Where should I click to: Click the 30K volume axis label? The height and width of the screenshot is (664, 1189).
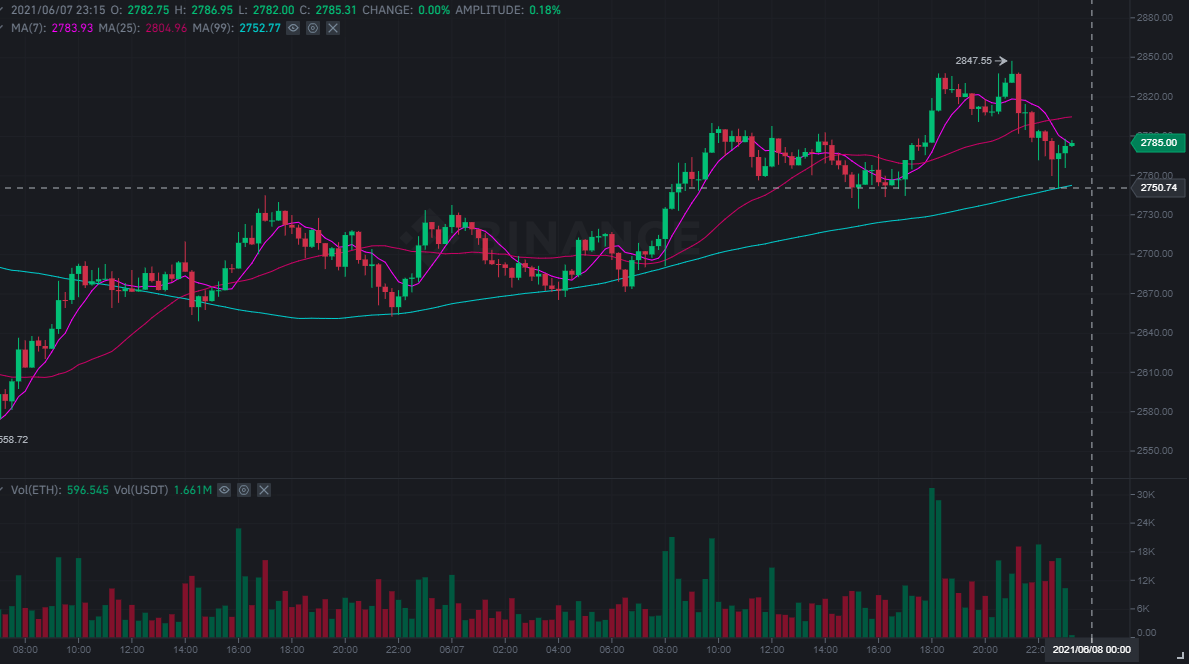tap(1146, 494)
